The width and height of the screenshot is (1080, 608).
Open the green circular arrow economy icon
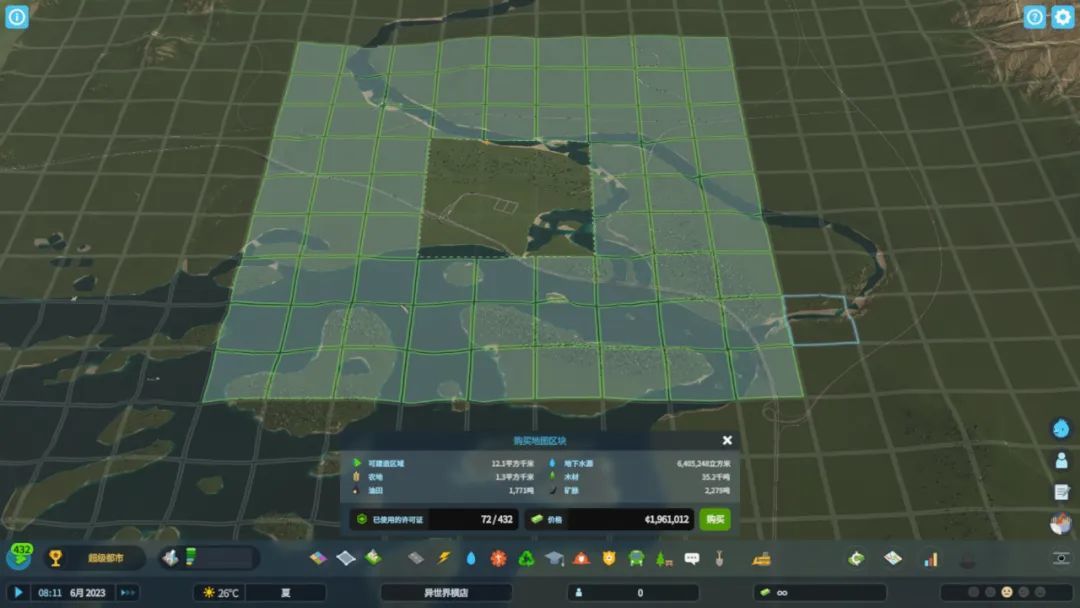856,558
